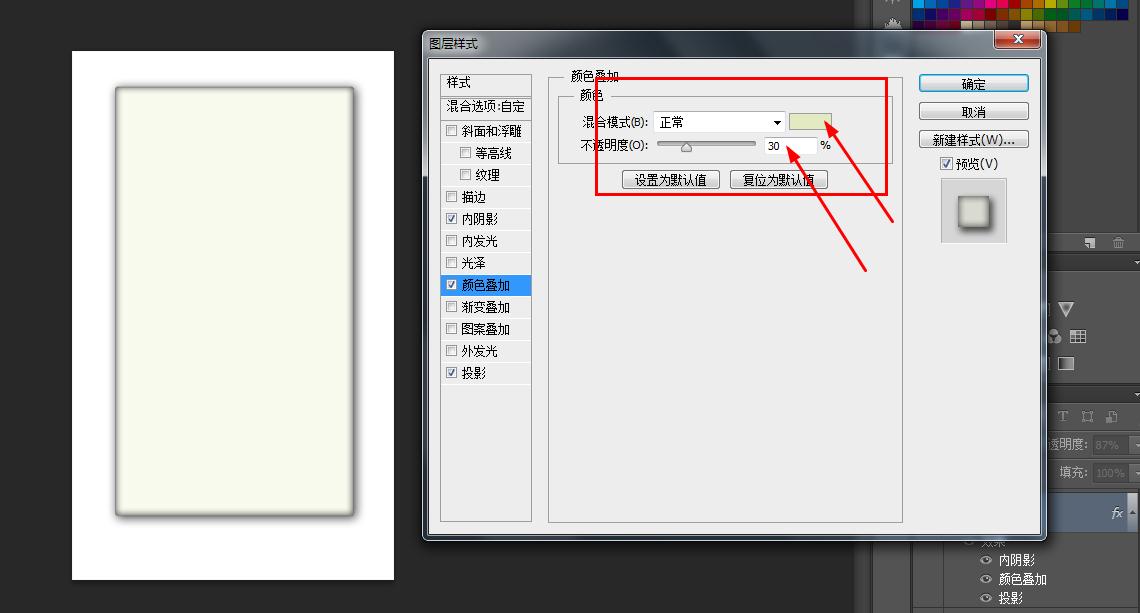Click the fx icon in the Layers panel
This screenshot has width=1140, height=613.
(1116, 513)
